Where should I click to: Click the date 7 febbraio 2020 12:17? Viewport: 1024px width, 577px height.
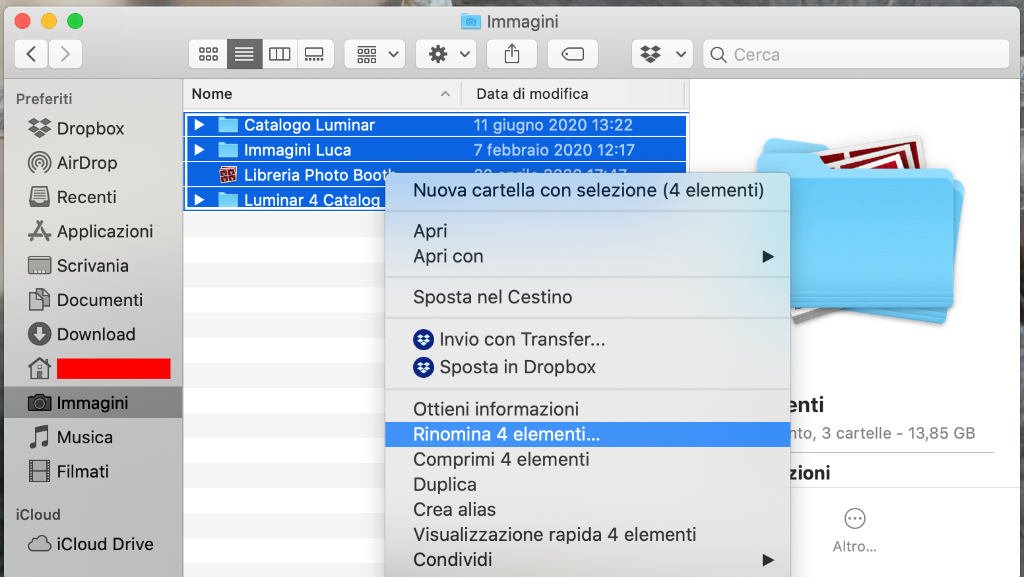(x=554, y=150)
